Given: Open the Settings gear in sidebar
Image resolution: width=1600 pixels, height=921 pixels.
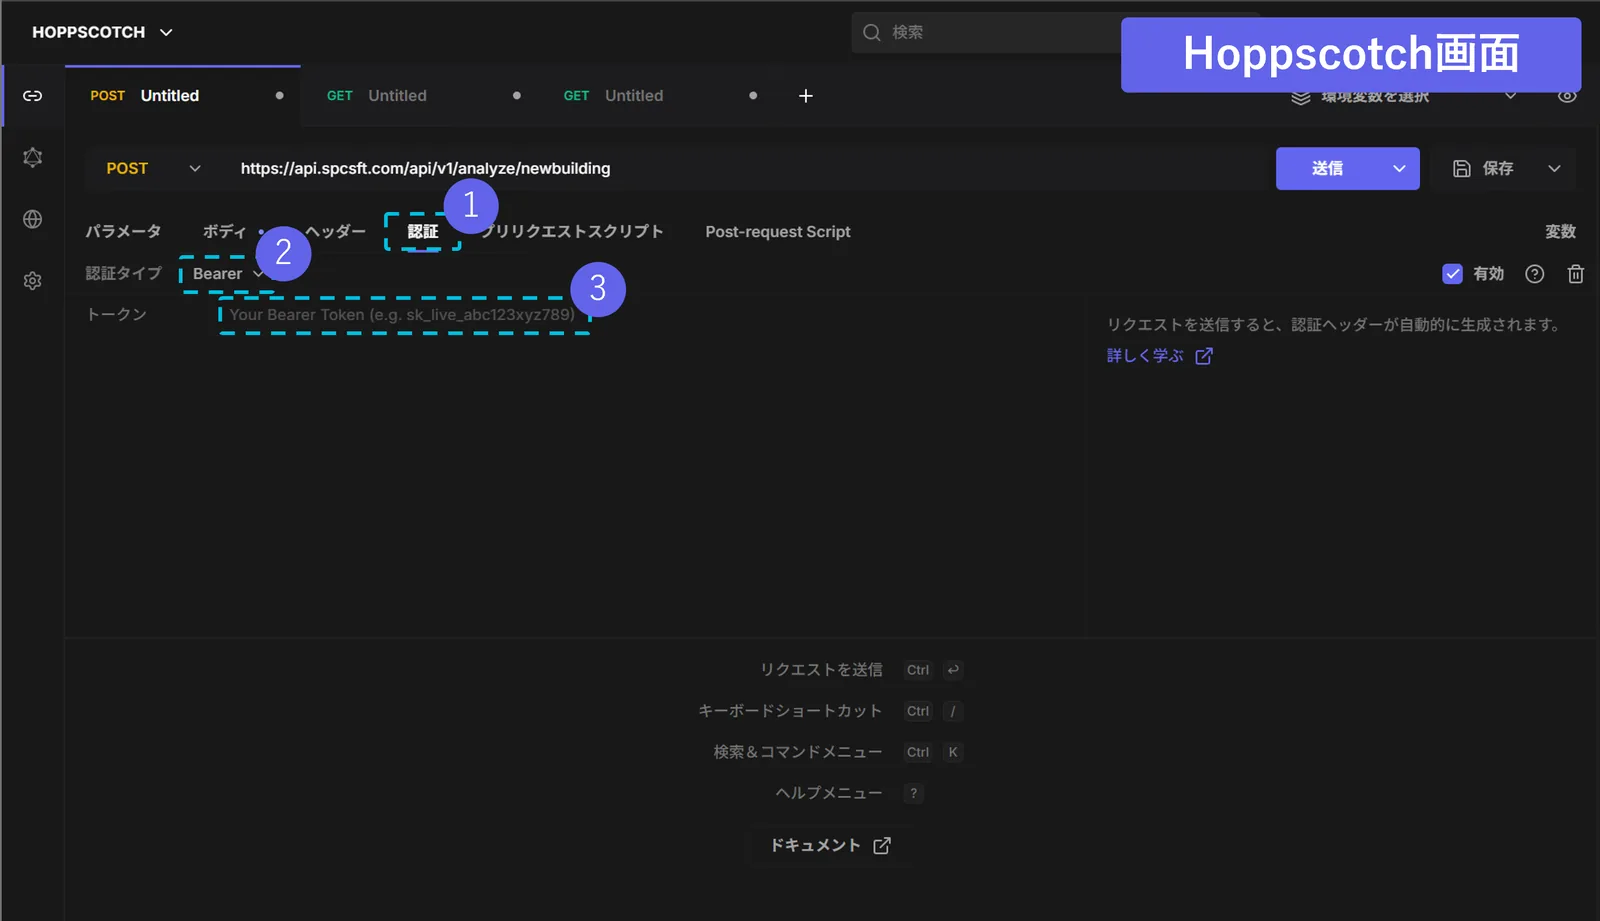Looking at the screenshot, I should 33,281.
